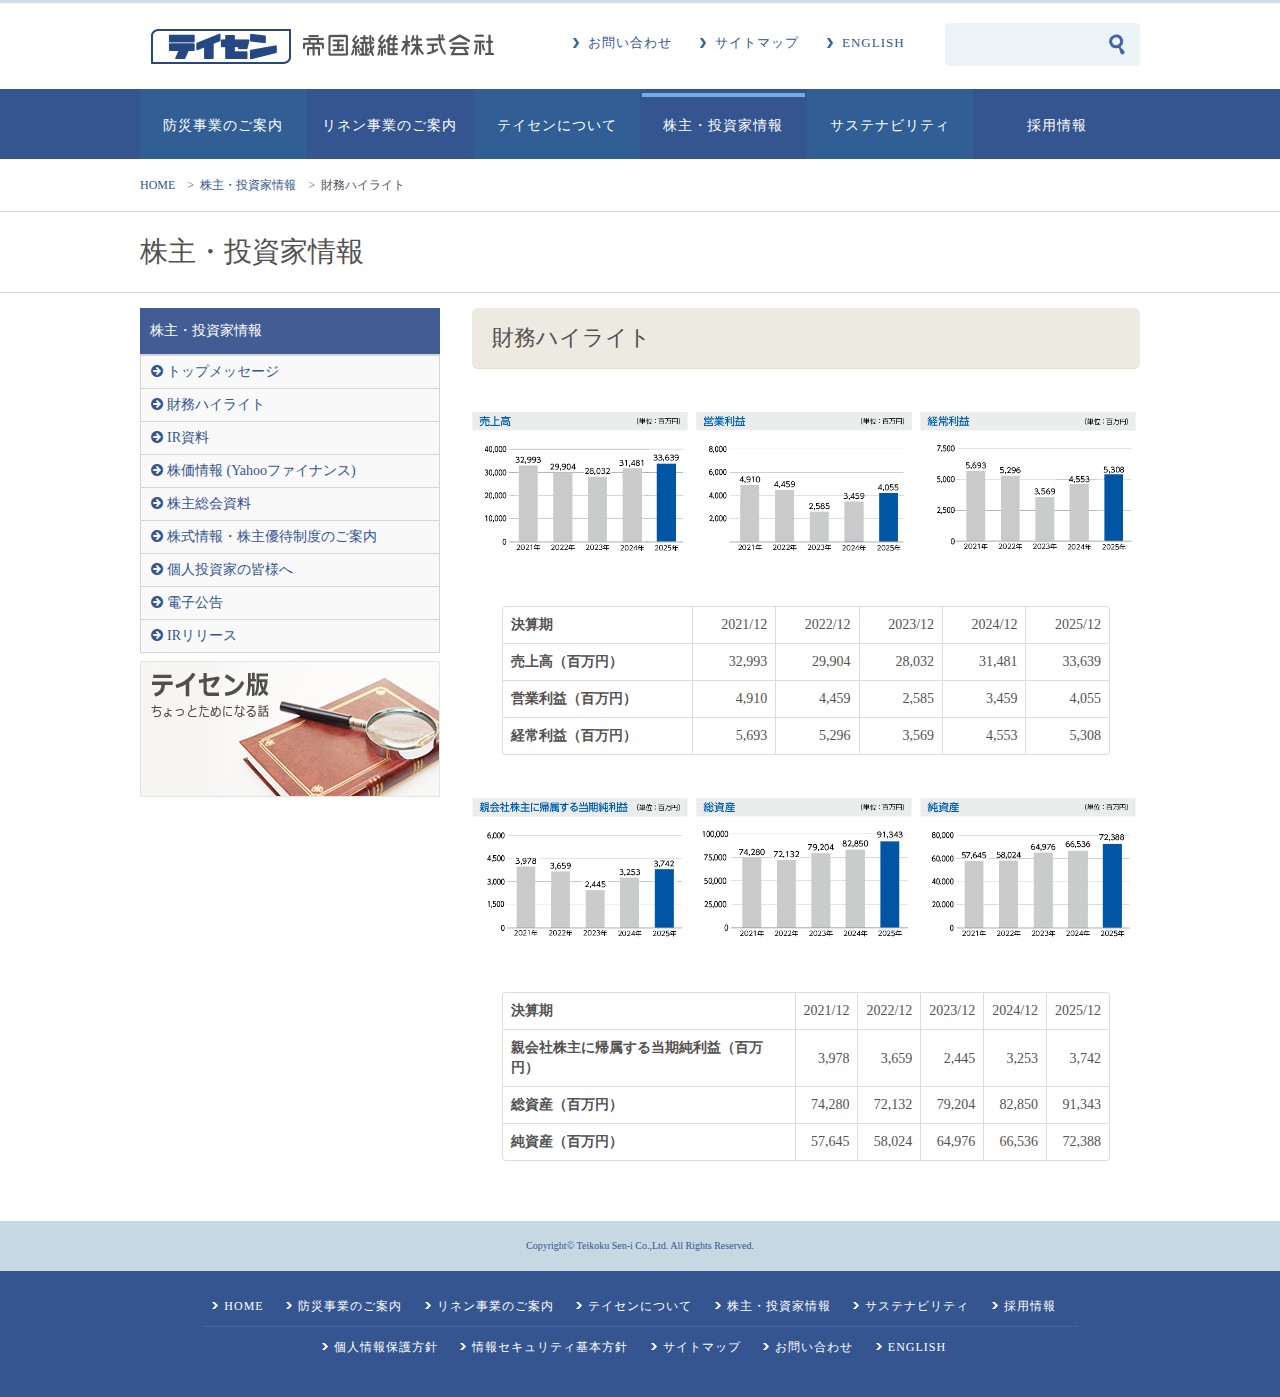Open 採用情報 main nav tab
Image resolution: width=1280 pixels, height=1397 pixels.
click(1057, 125)
